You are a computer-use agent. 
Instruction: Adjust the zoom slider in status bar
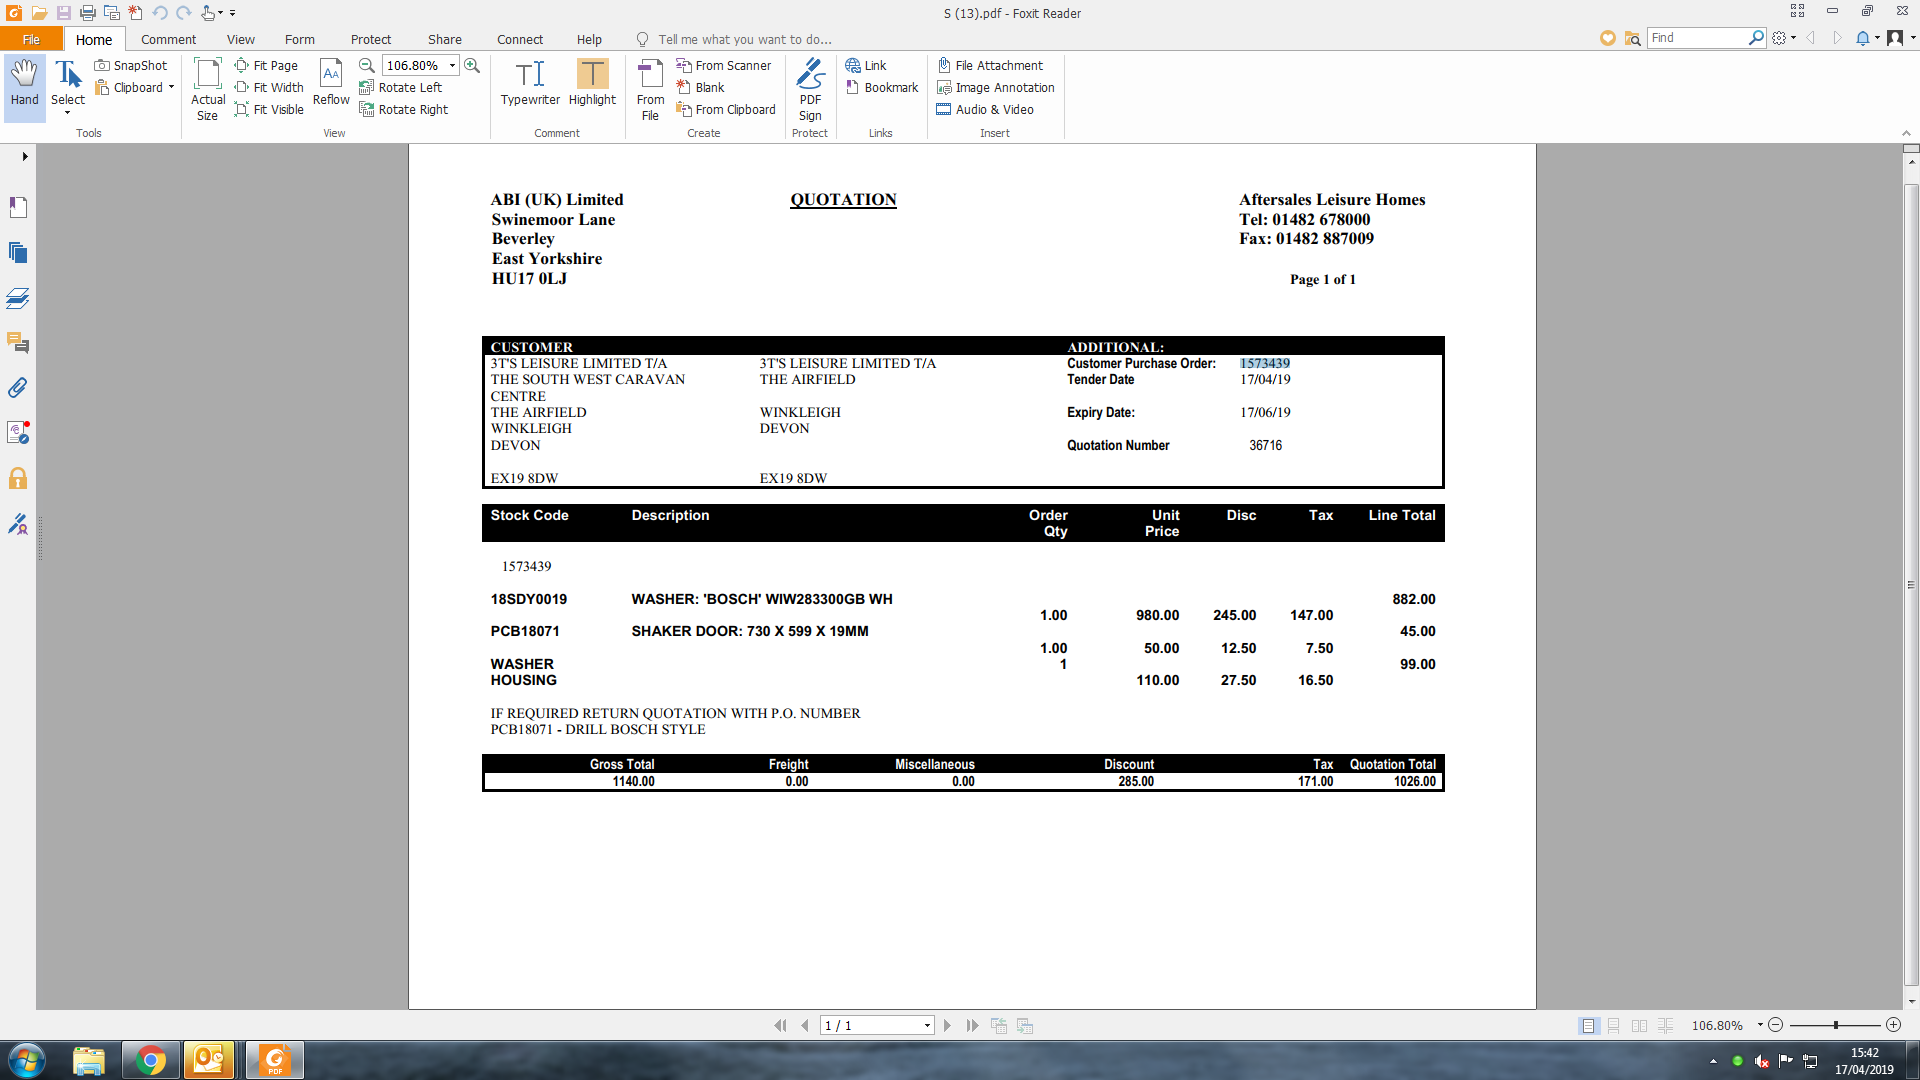[x=1835, y=1026]
